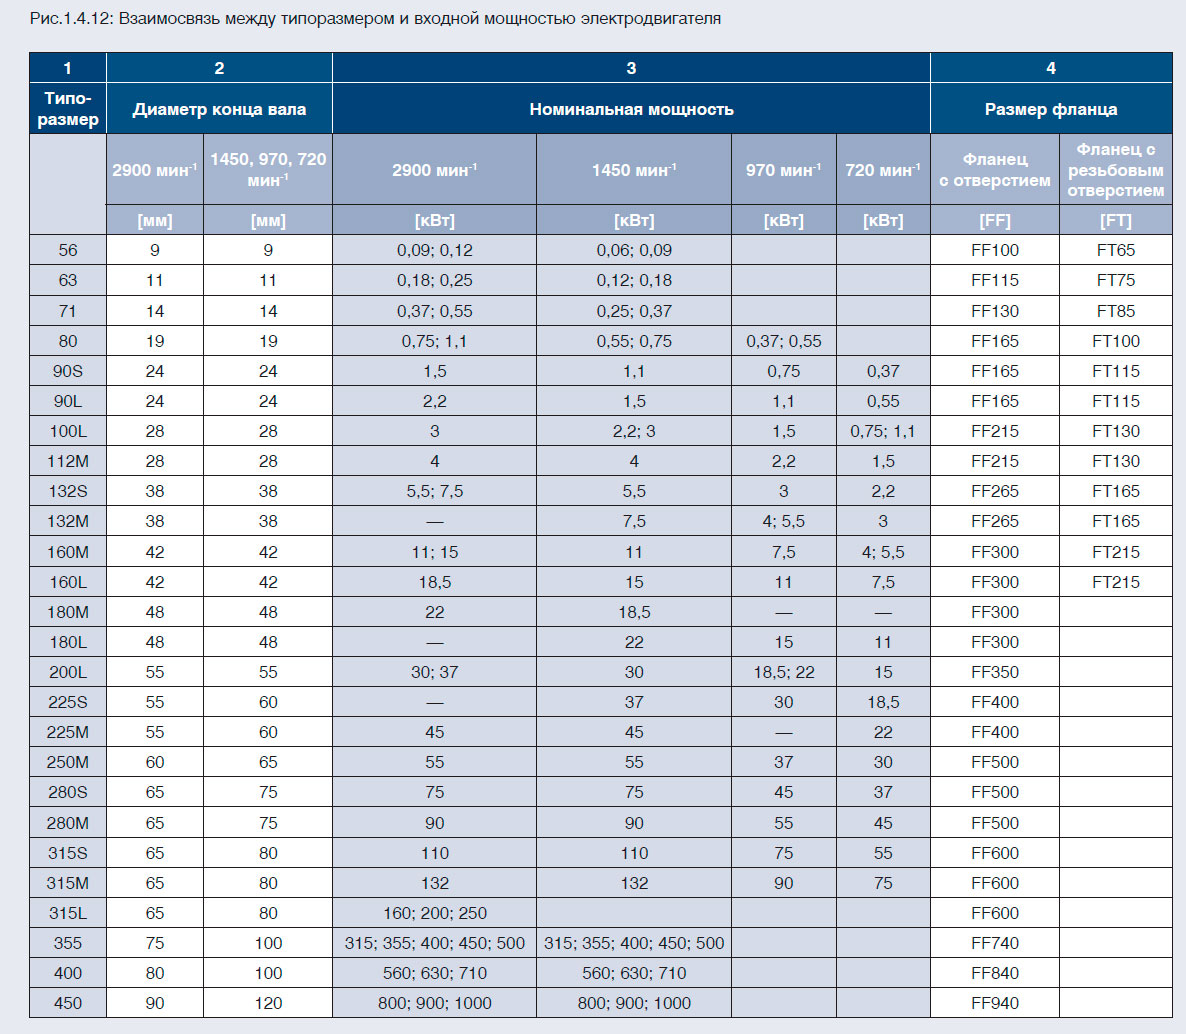Click the FF940 flange cell
The height and width of the screenshot is (1034, 1186).
point(995,1003)
